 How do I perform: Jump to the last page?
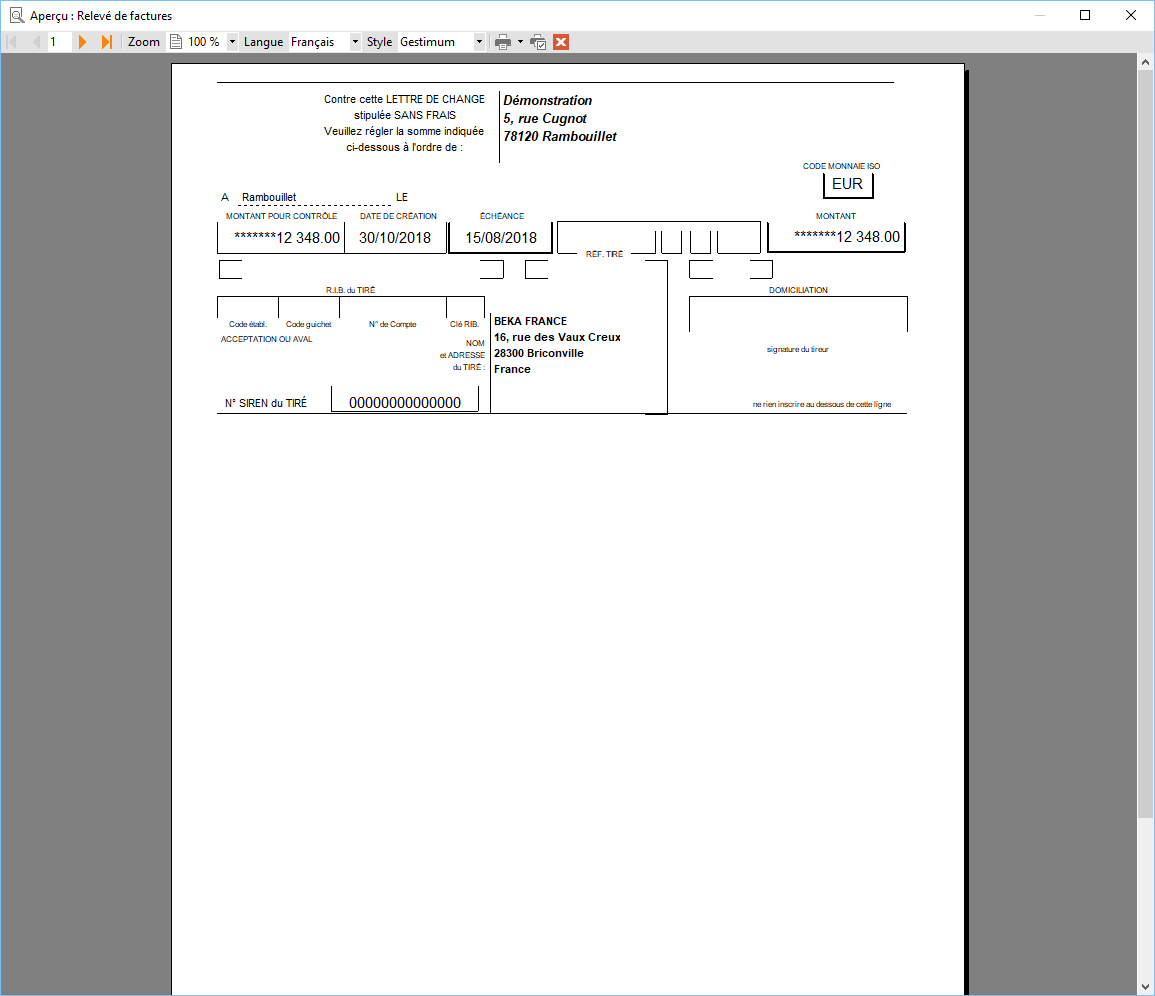[x=107, y=42]
